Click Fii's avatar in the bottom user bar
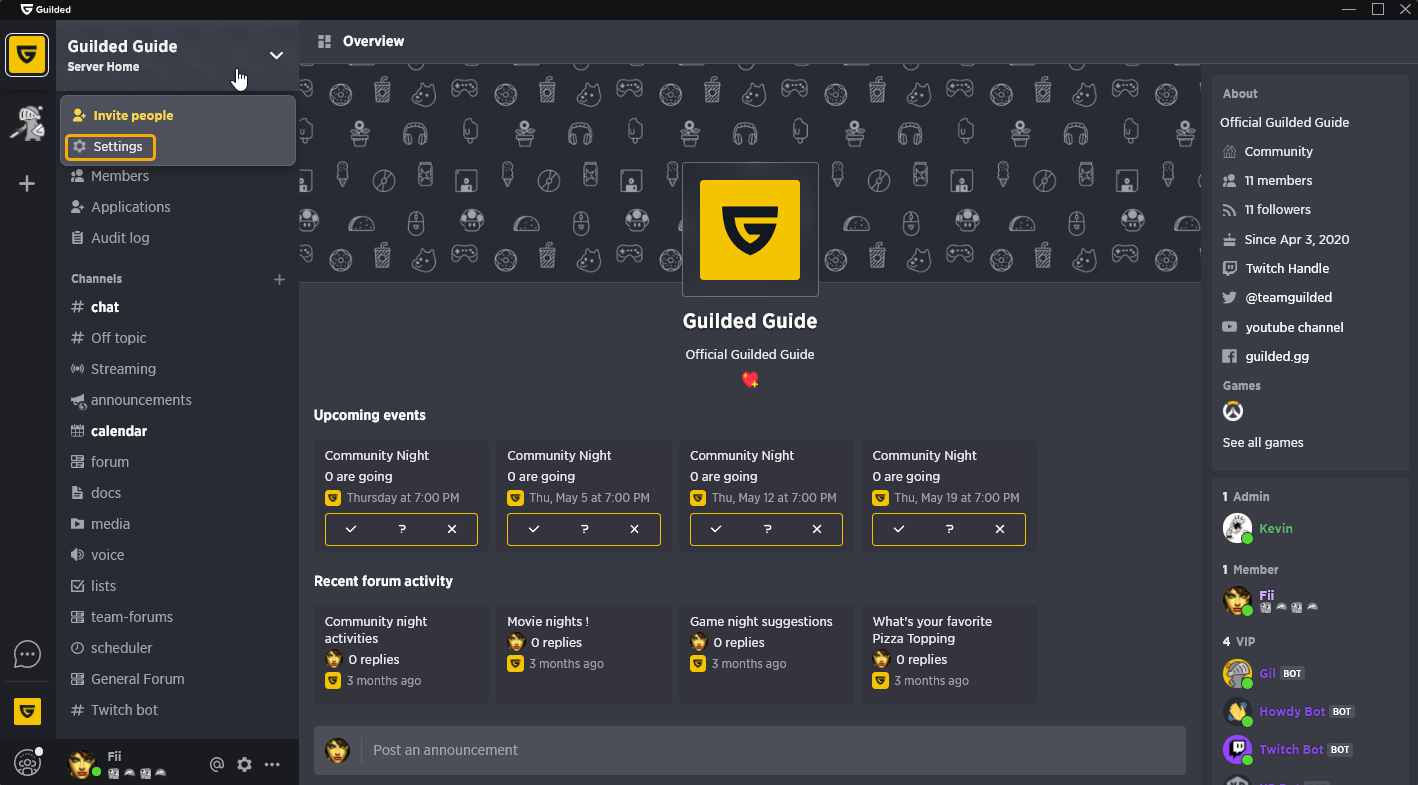 pos(82,765)
